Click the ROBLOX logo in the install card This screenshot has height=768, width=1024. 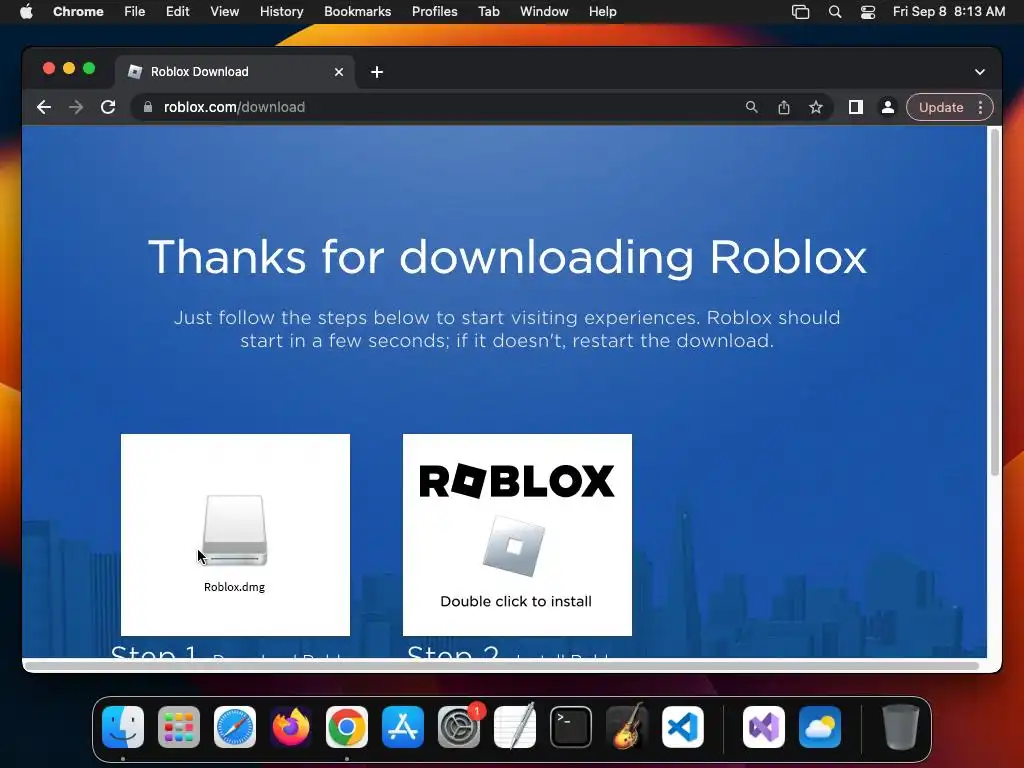pos(517,481)
